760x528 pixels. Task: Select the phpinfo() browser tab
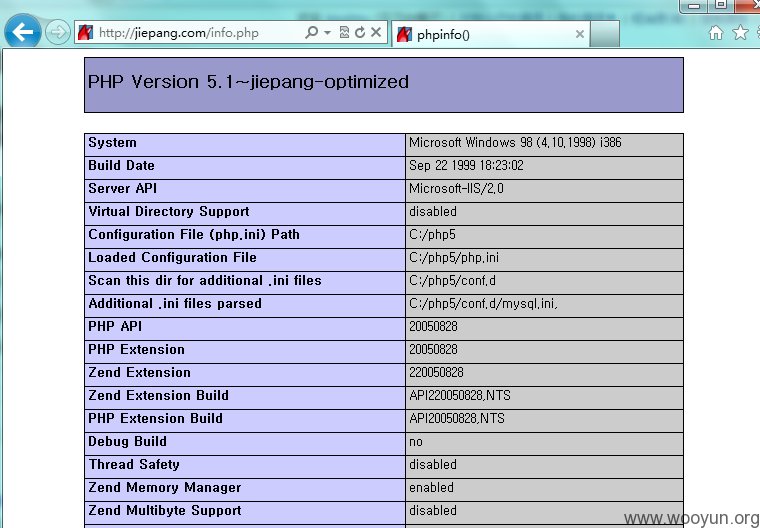click(x=490, y=34)
